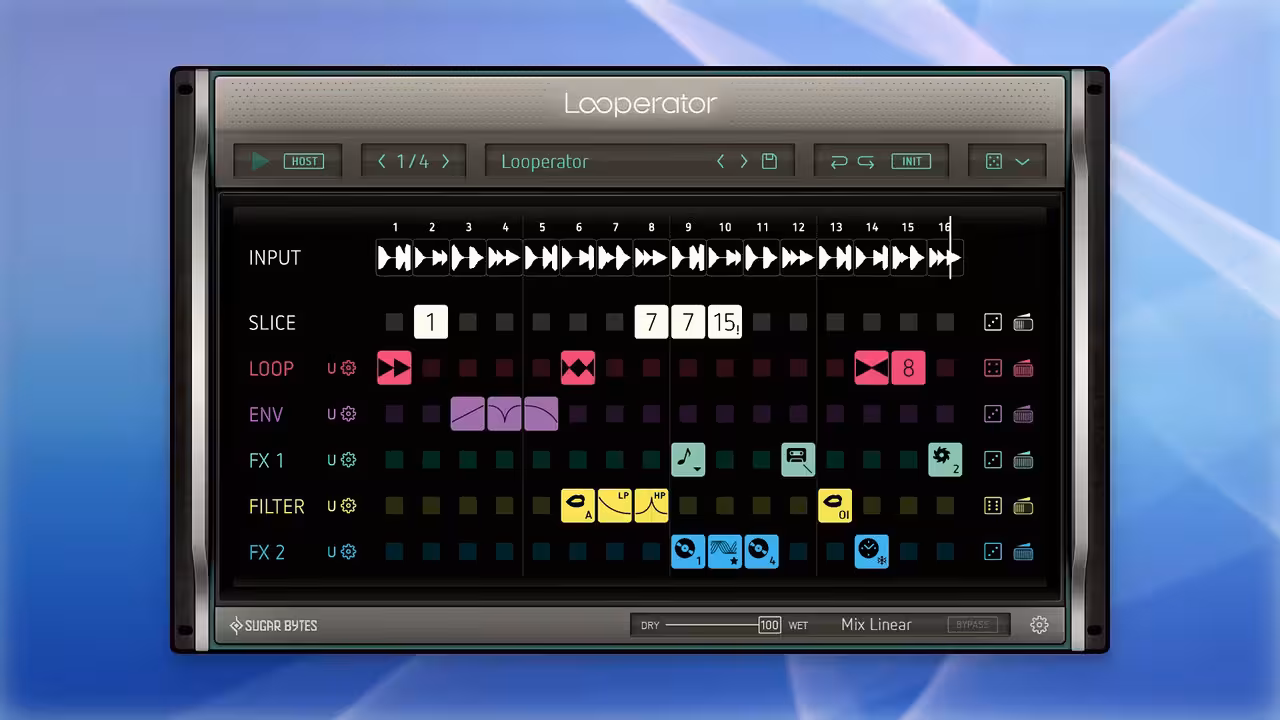
Task: Open the Looperator preset name browser
Action: 545,161
